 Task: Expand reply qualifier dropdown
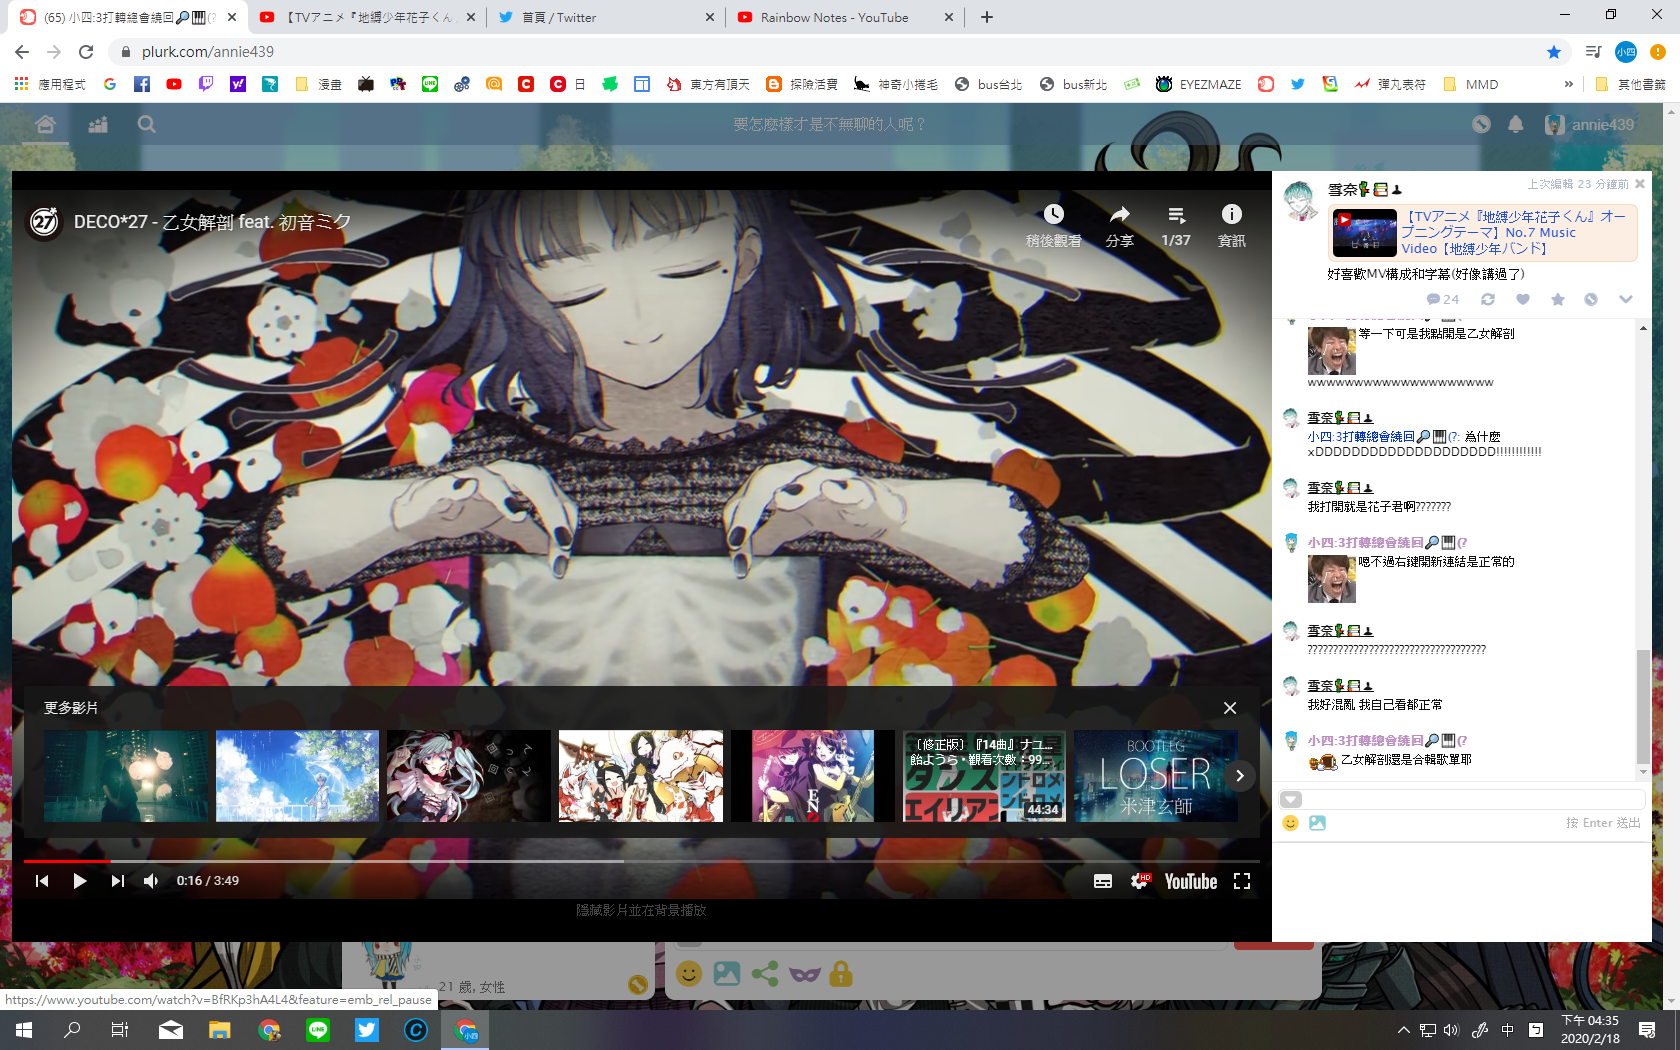click(x=1291, y=799)
